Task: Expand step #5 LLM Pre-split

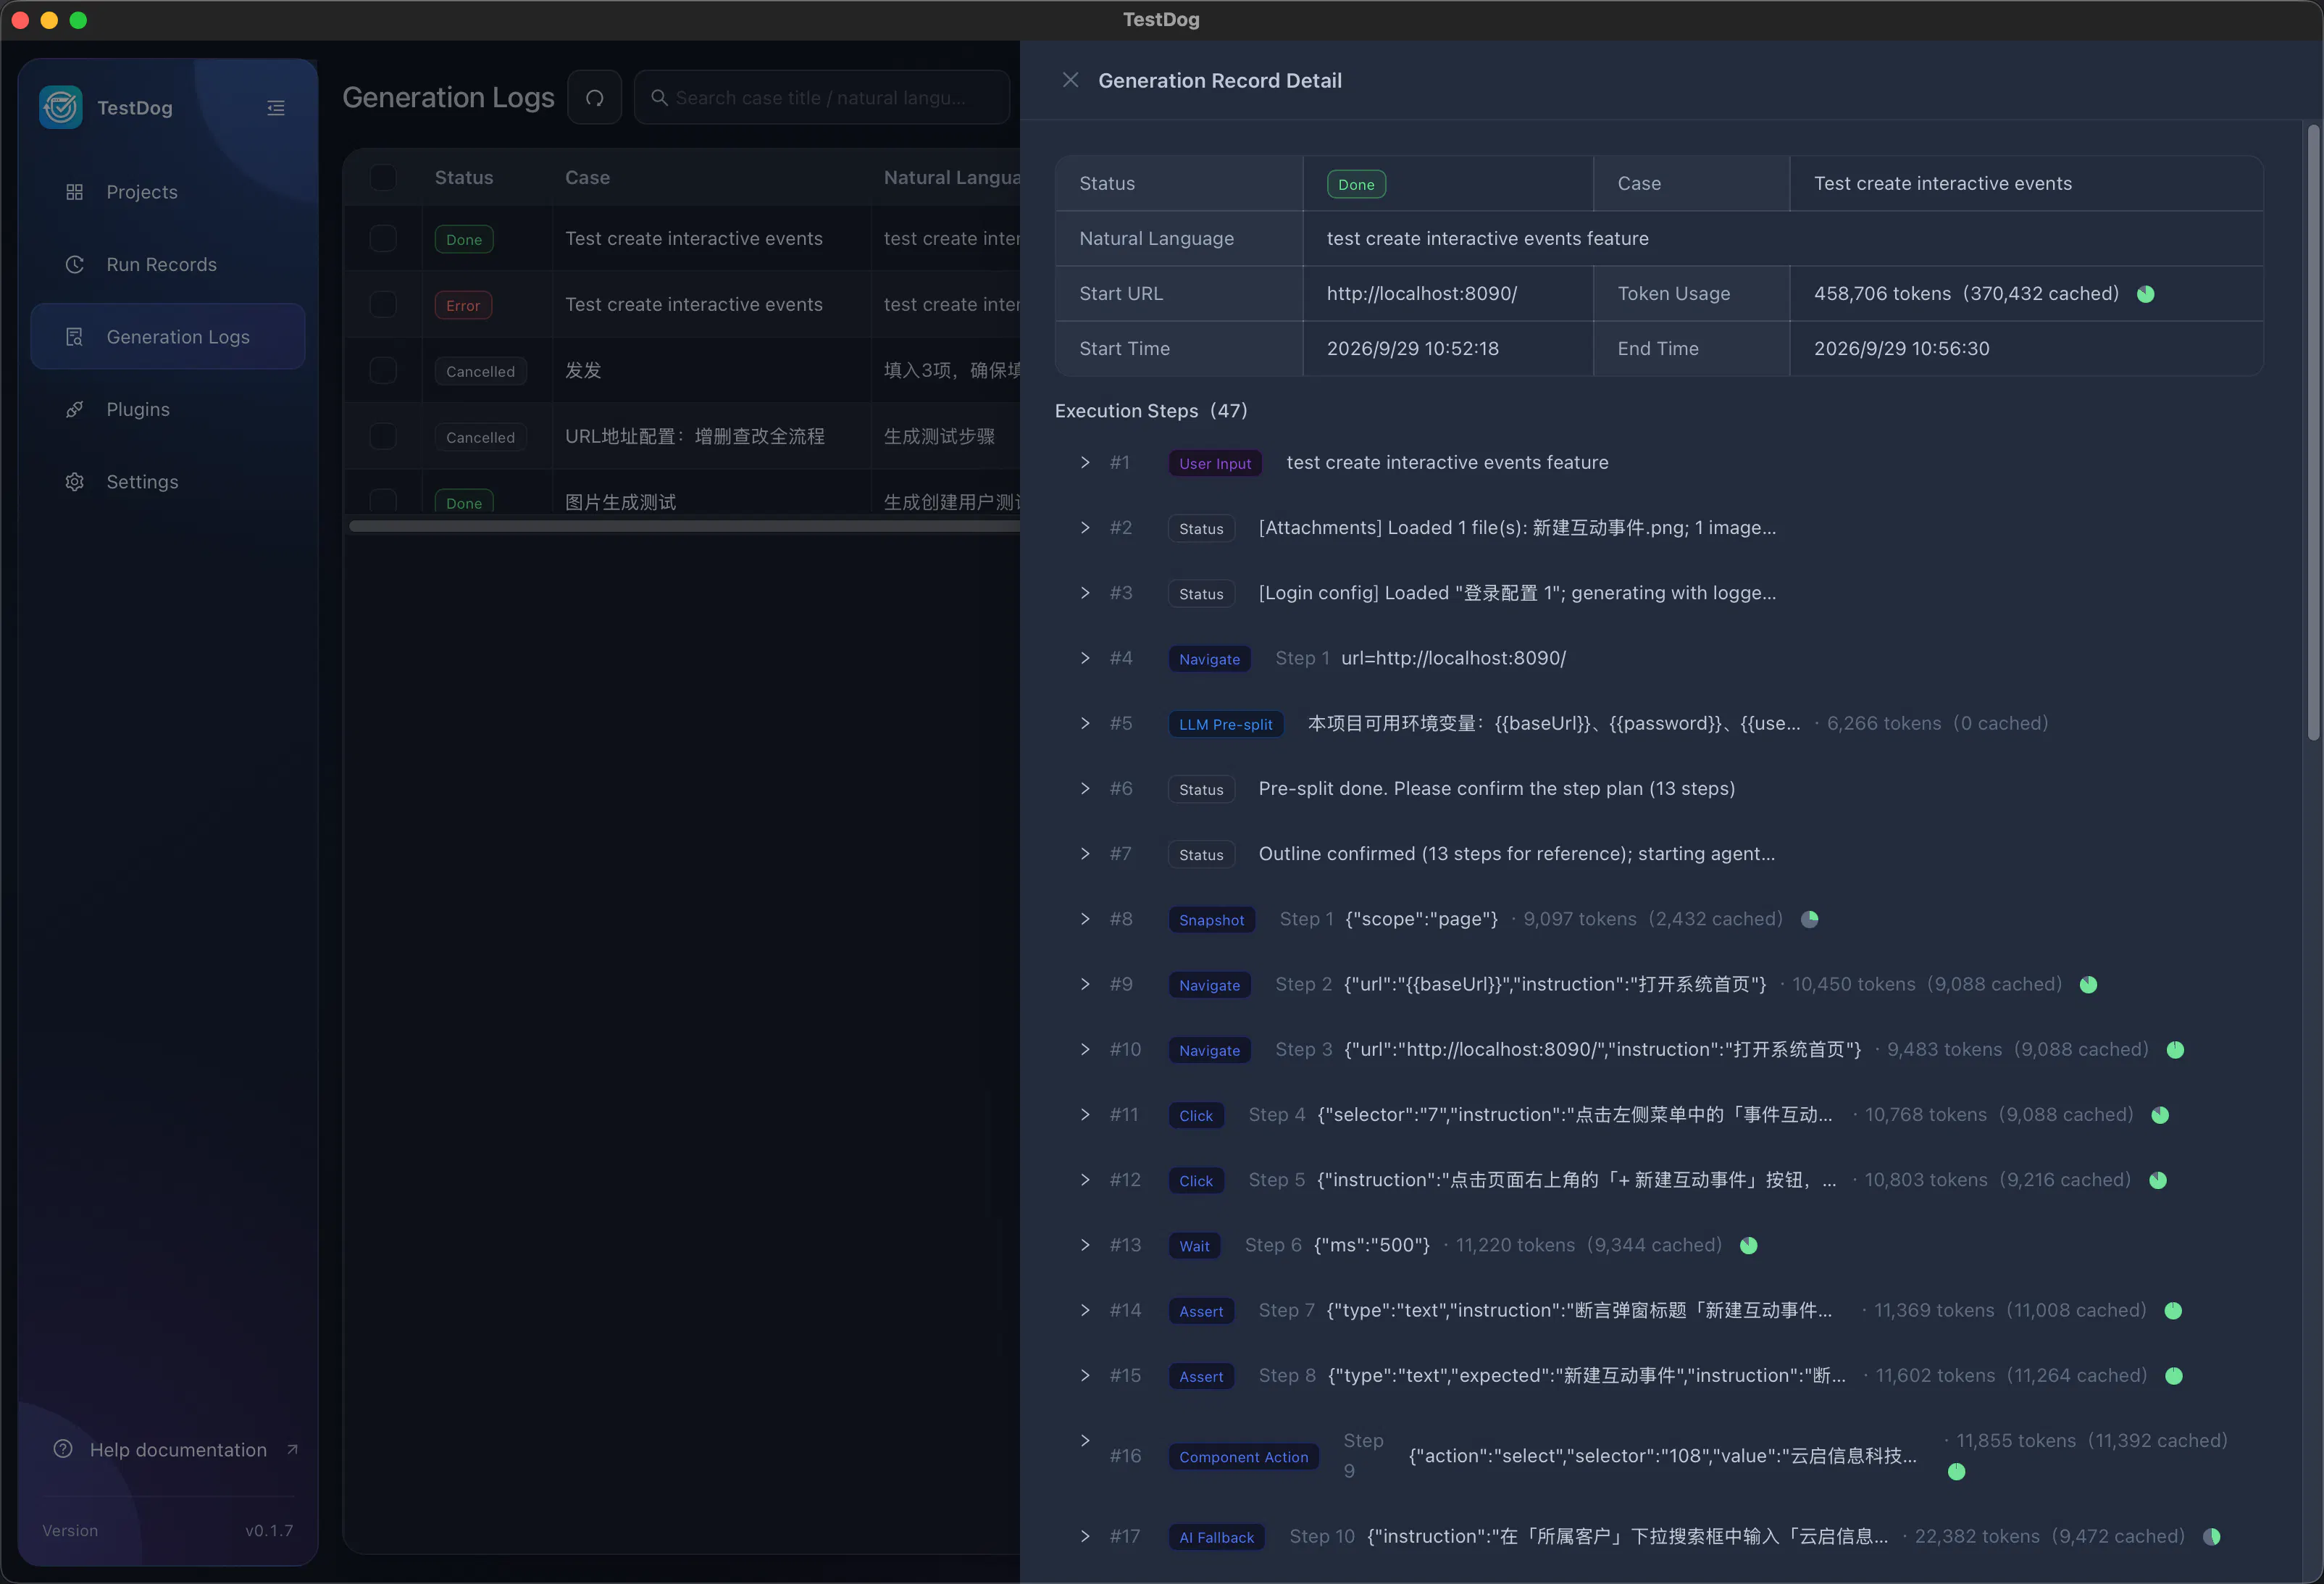Action: (x=1085, y=723)
